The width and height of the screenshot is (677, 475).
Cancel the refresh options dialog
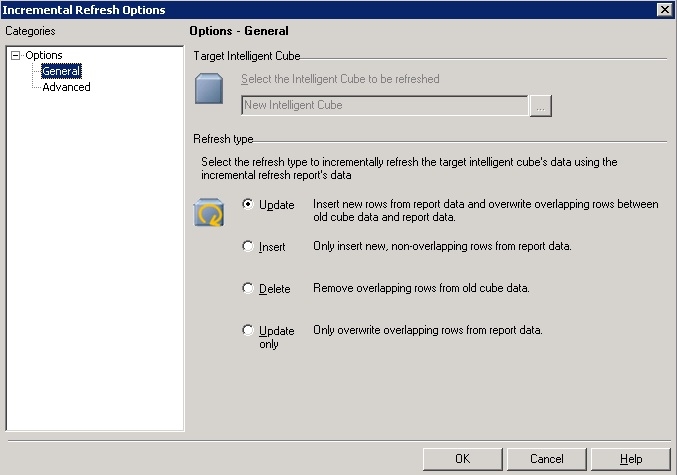(546, 459)
